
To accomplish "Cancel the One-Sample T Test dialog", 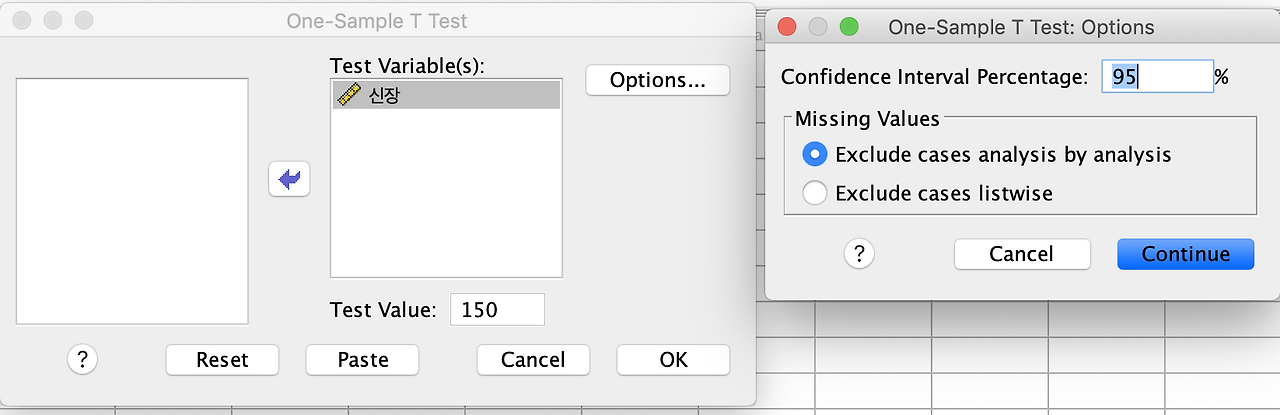I will point(533,360).
